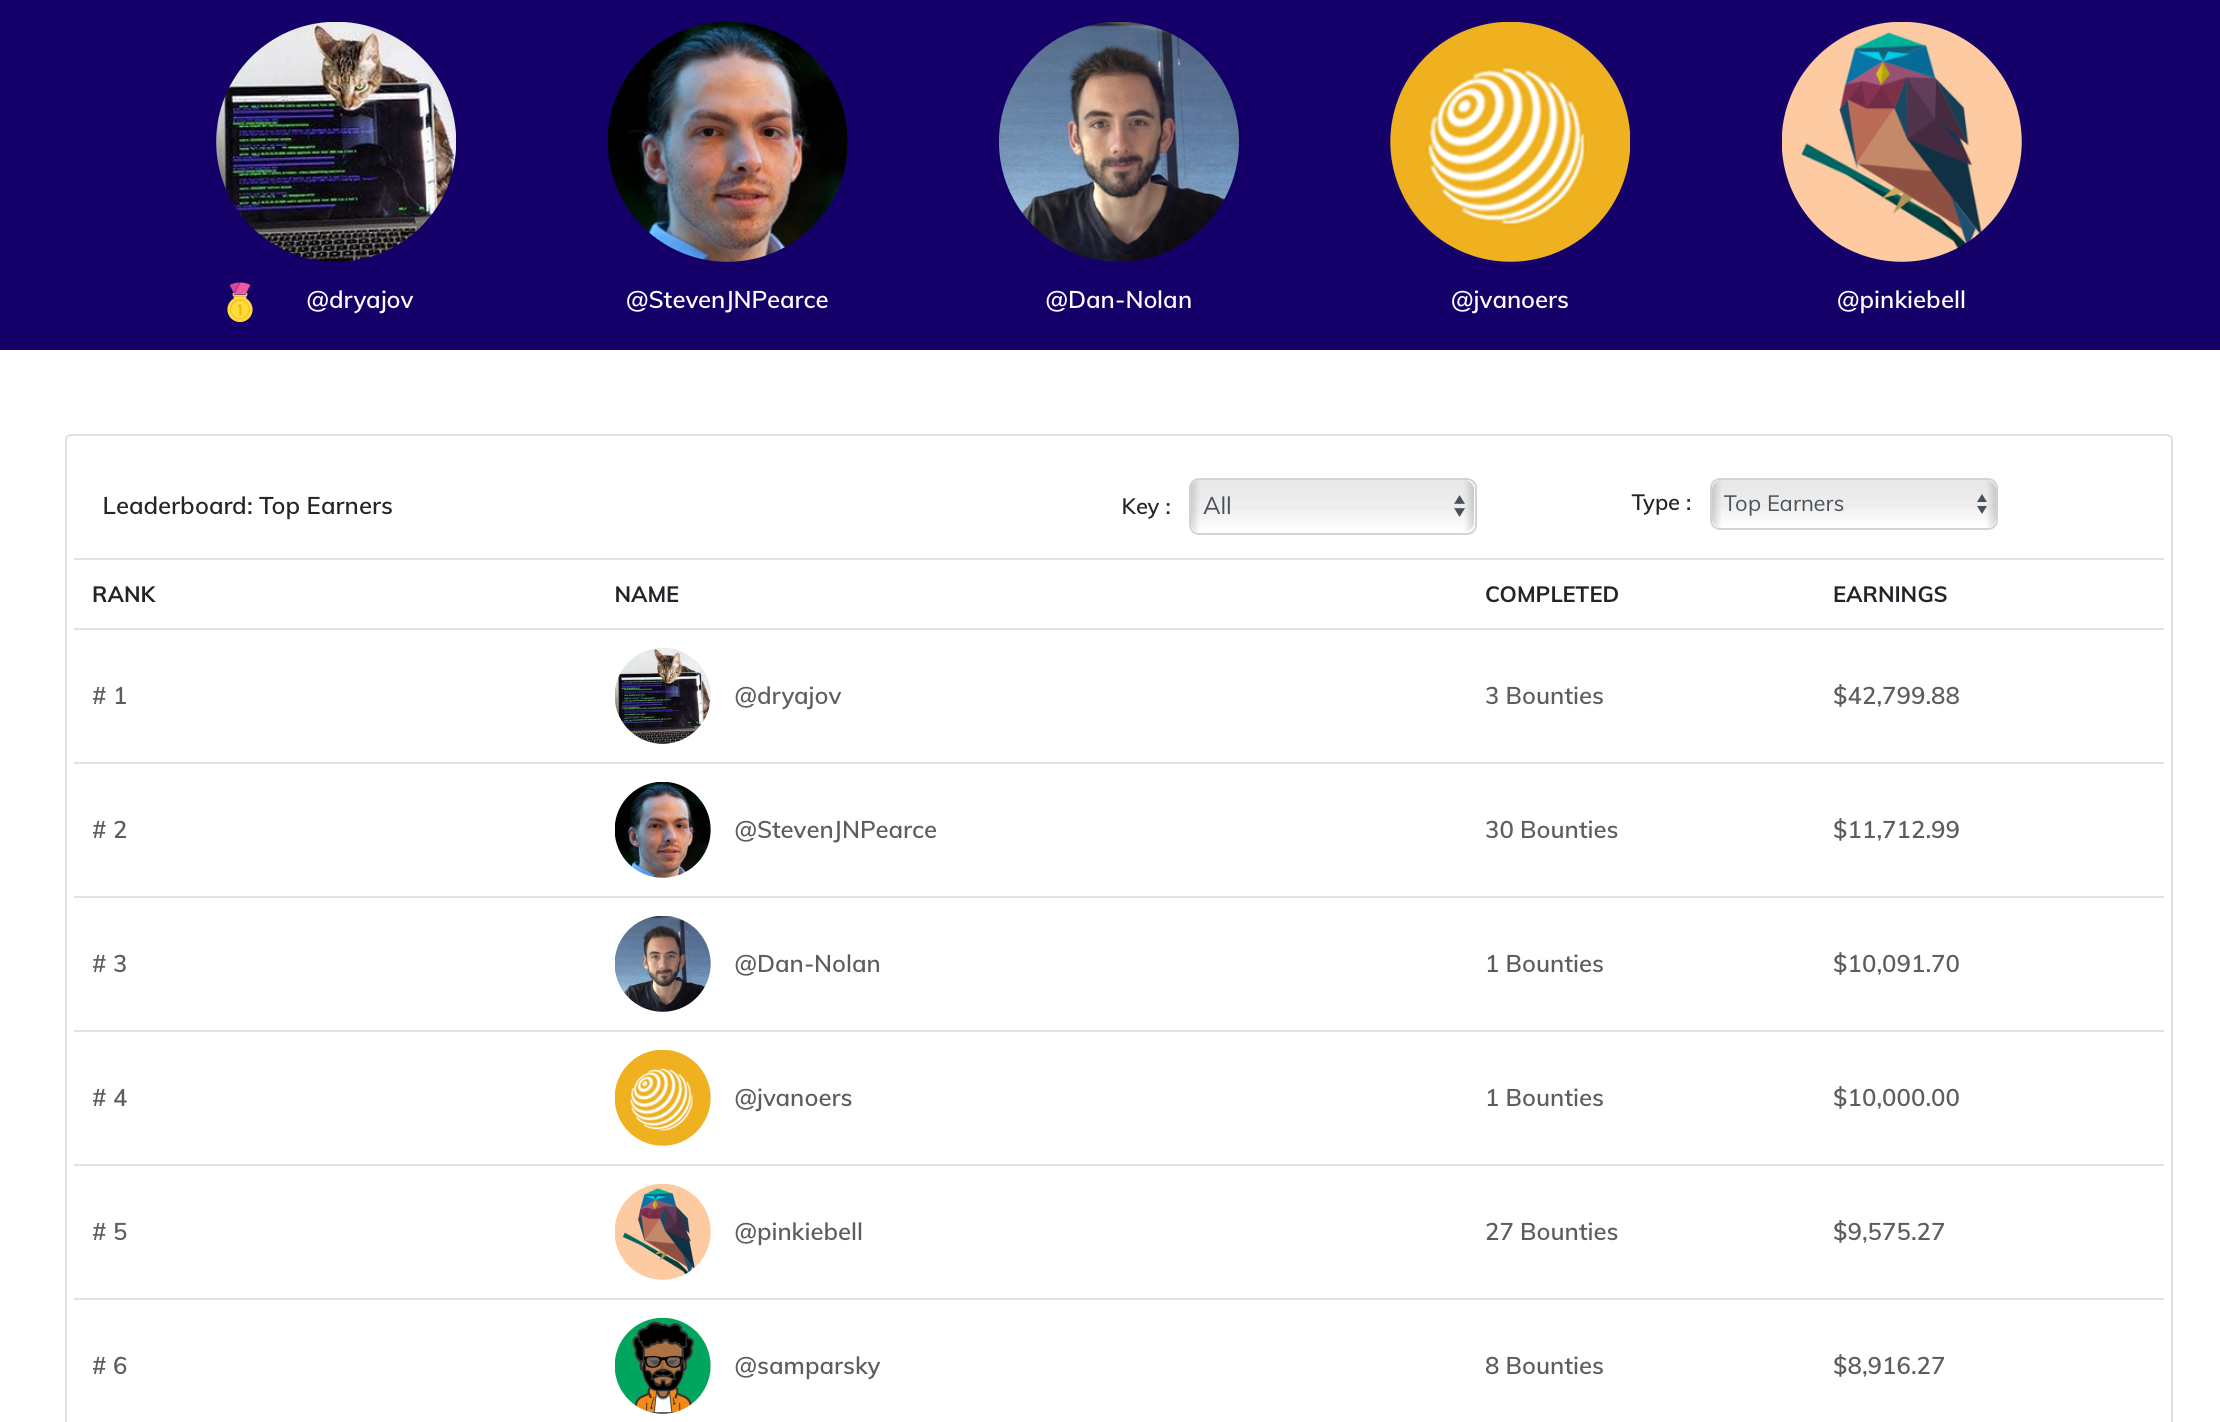Click StevenJNPearce's large banner avatar
2220x1422 pixels.
pos(727,142)
